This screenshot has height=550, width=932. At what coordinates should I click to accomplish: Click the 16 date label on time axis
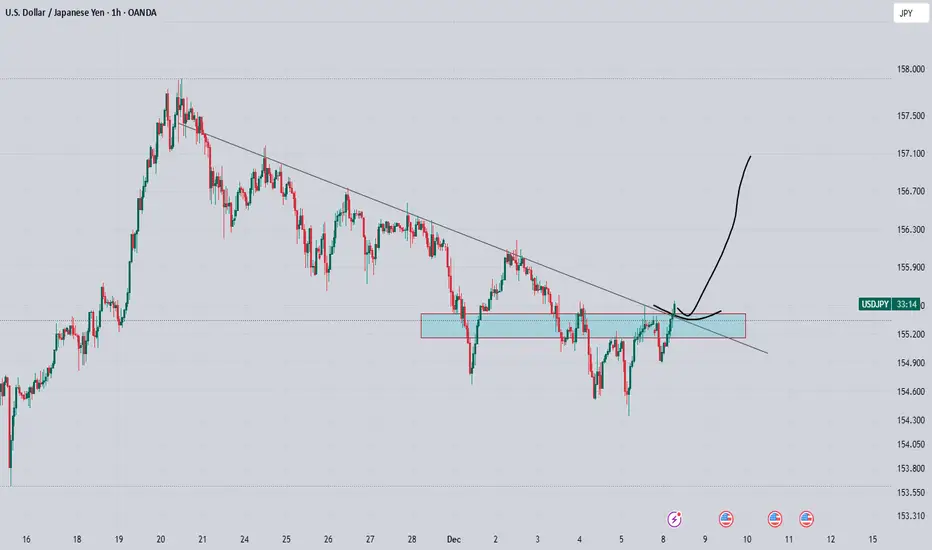coord(26,539)
